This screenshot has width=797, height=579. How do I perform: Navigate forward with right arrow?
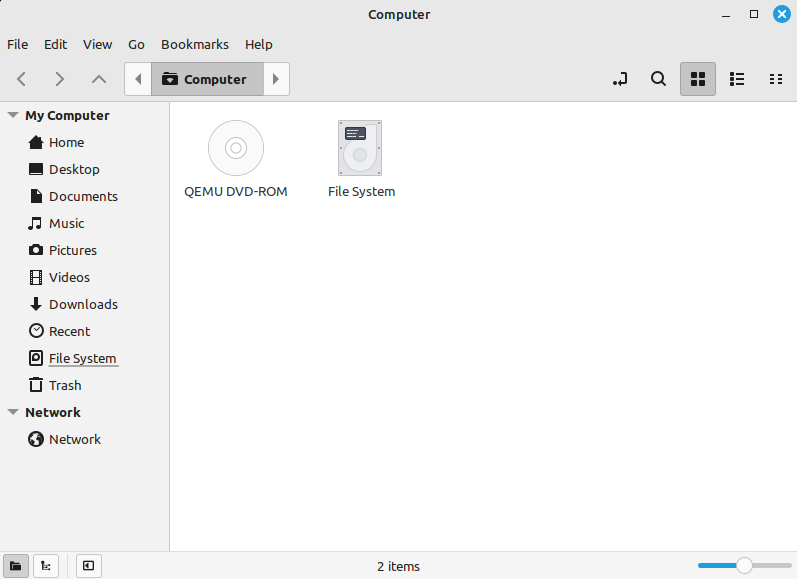pyautogui.click(x=60, y=79)
